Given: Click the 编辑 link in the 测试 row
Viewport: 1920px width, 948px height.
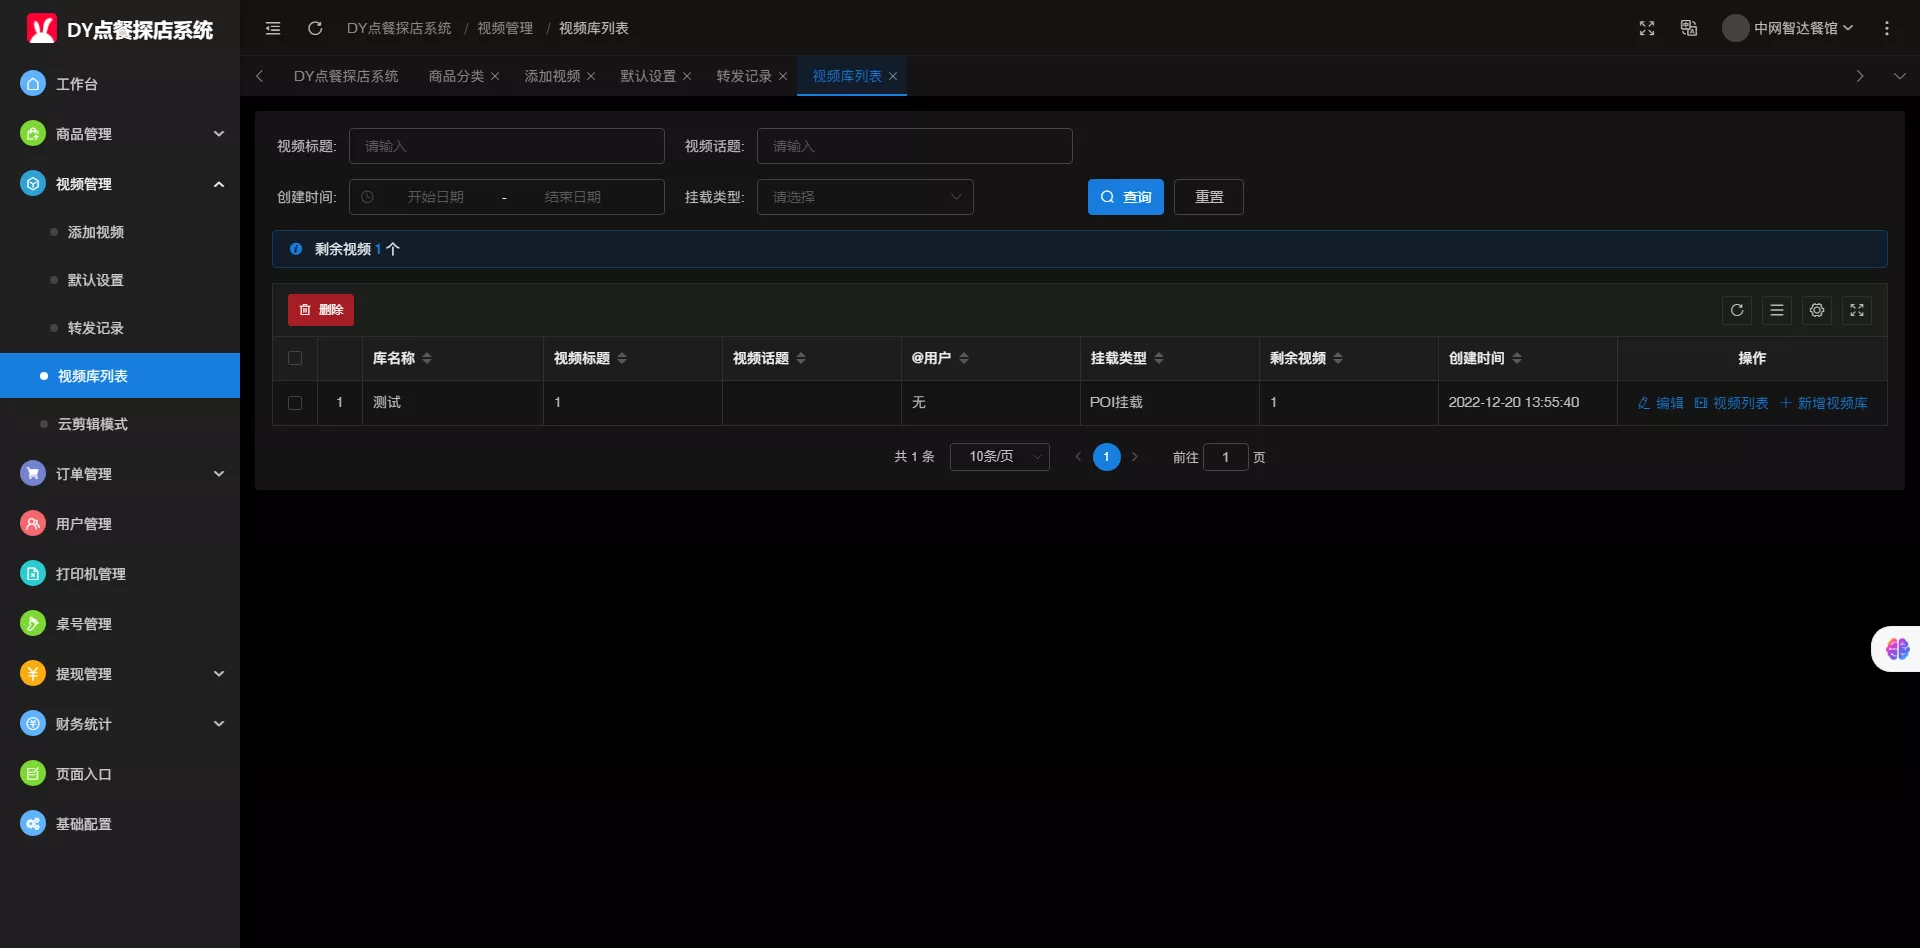Looking at the screenshot, I should 1661,403.
